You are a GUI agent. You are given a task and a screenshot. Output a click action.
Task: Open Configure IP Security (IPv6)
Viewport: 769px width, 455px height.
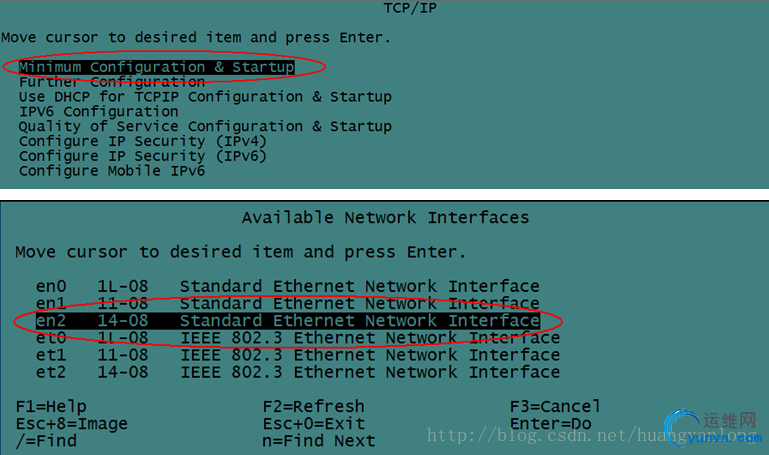tap(141, 157)
